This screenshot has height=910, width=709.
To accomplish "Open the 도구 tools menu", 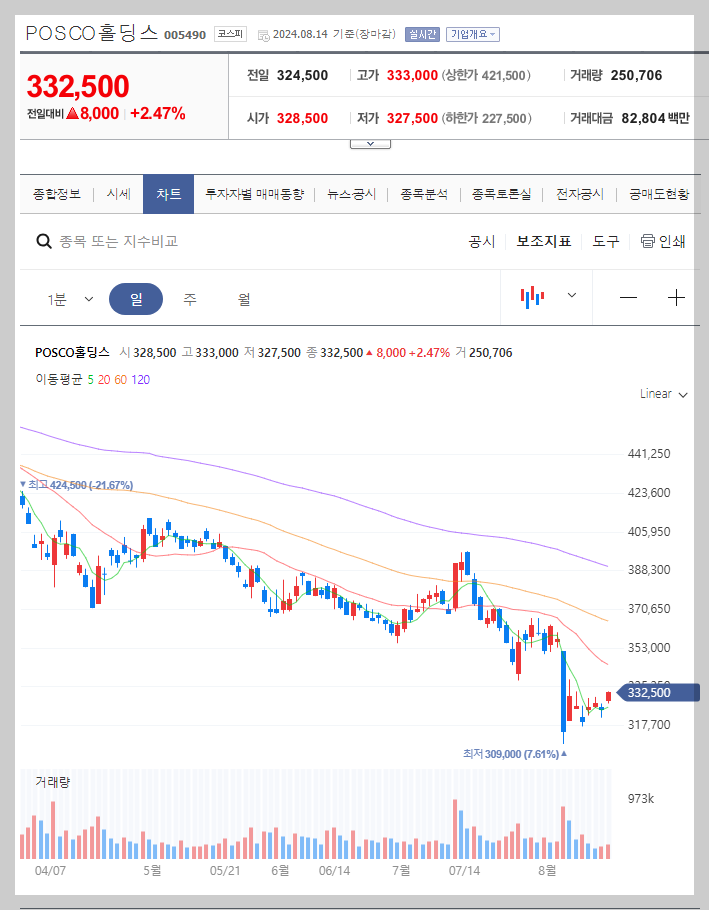I will coord(605,241).
